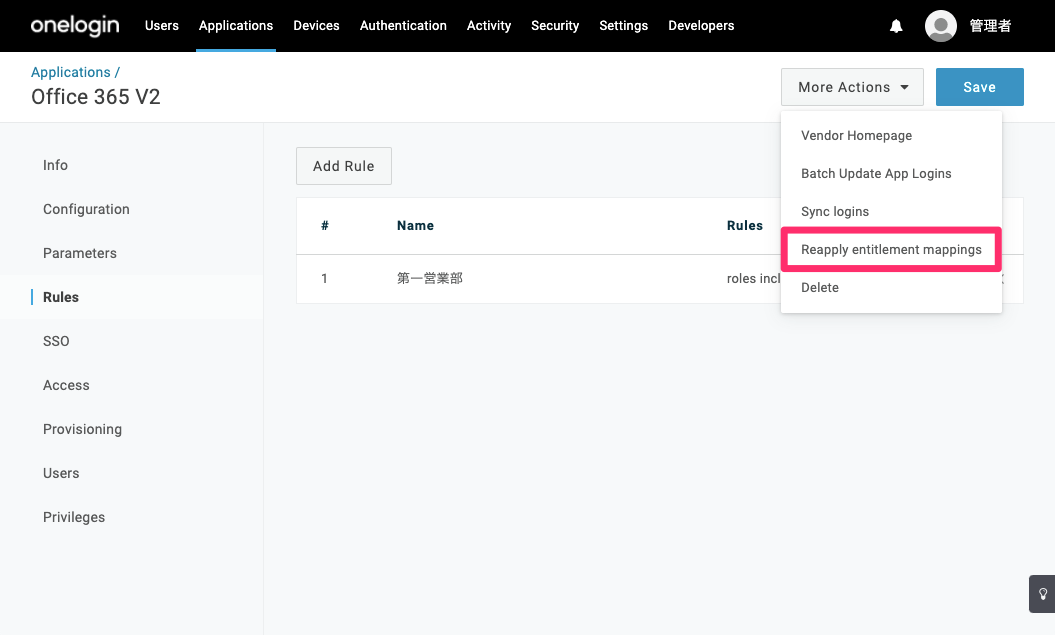
Task: Open the notifications bell
Action: click(896, 26)
